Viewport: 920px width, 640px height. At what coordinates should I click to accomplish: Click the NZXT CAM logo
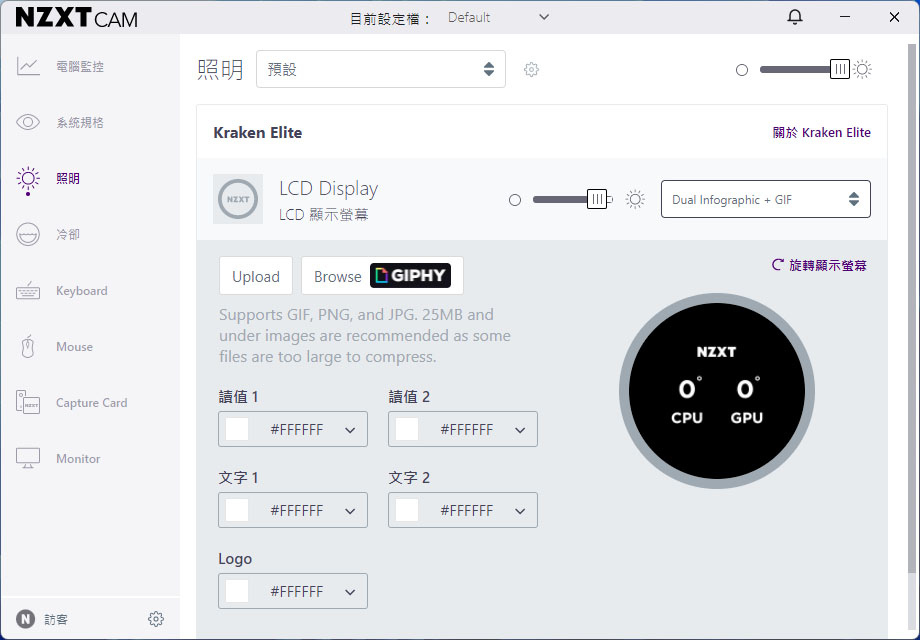tap(76, 18)
